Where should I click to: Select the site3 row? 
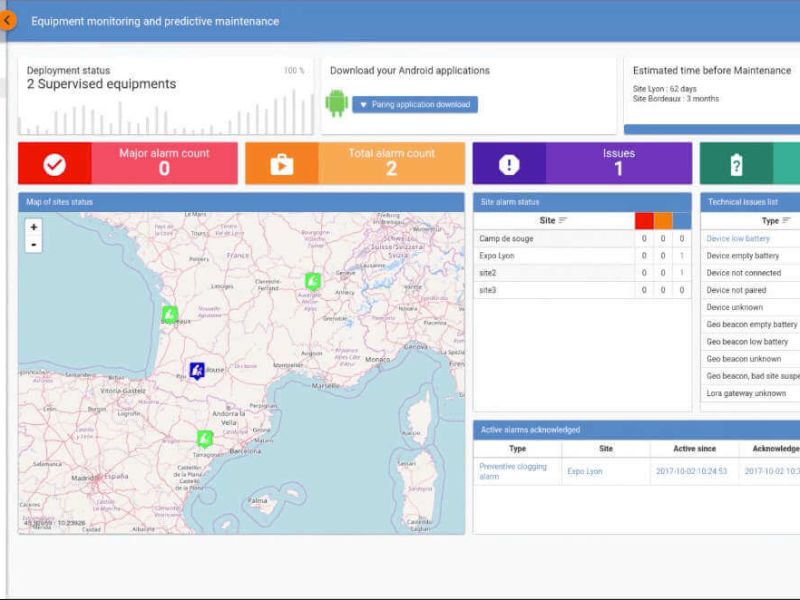point(582,290)
